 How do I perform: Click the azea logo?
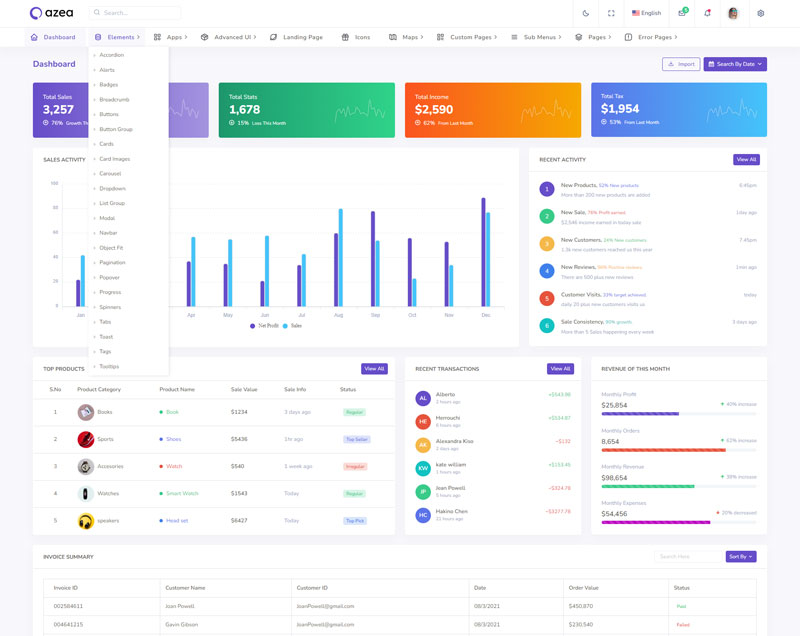point(51,13)
